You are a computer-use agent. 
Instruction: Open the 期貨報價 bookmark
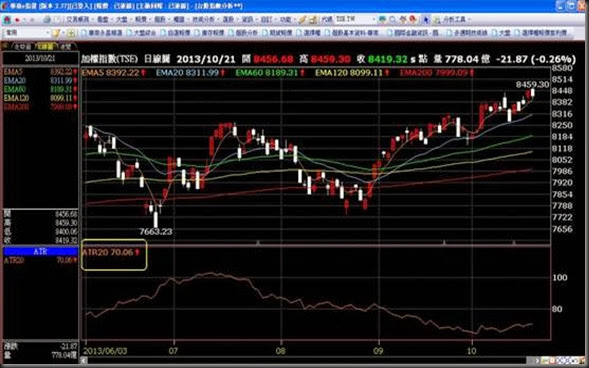[x=277, y=33]
